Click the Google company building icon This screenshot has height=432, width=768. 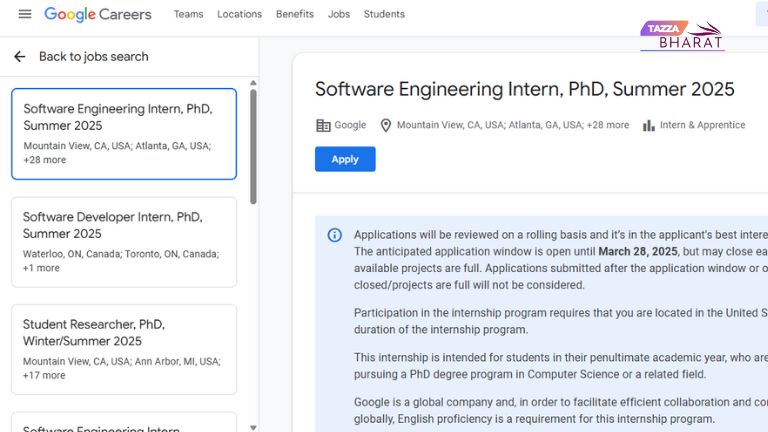(x=323, y=125)
